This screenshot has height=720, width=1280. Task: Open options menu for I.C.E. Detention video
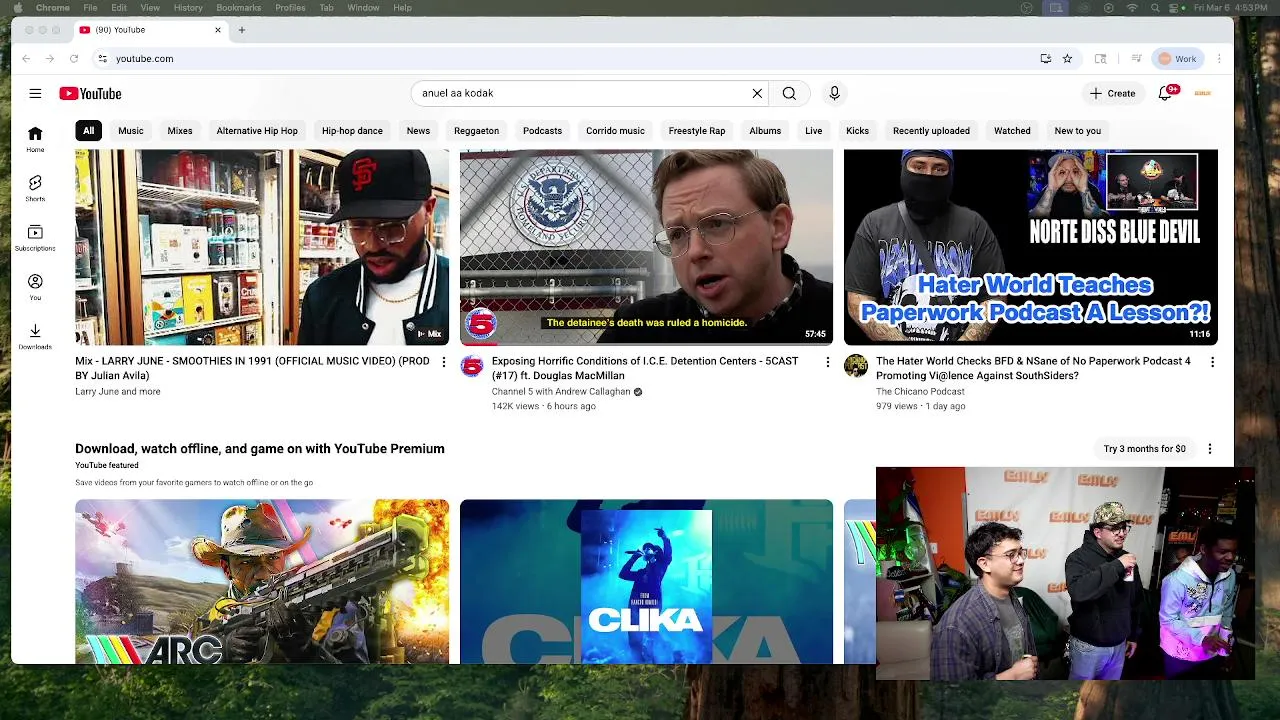tap(827, 362)
